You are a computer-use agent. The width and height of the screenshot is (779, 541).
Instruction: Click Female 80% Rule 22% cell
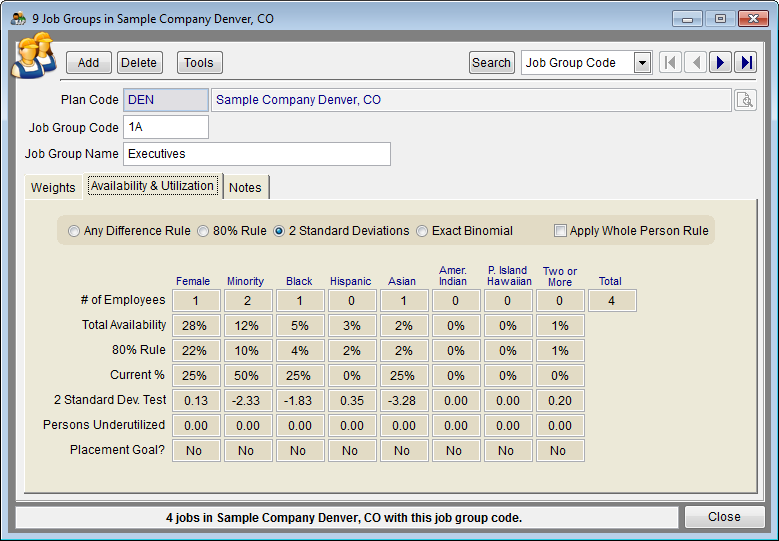[x=196, y=351]
